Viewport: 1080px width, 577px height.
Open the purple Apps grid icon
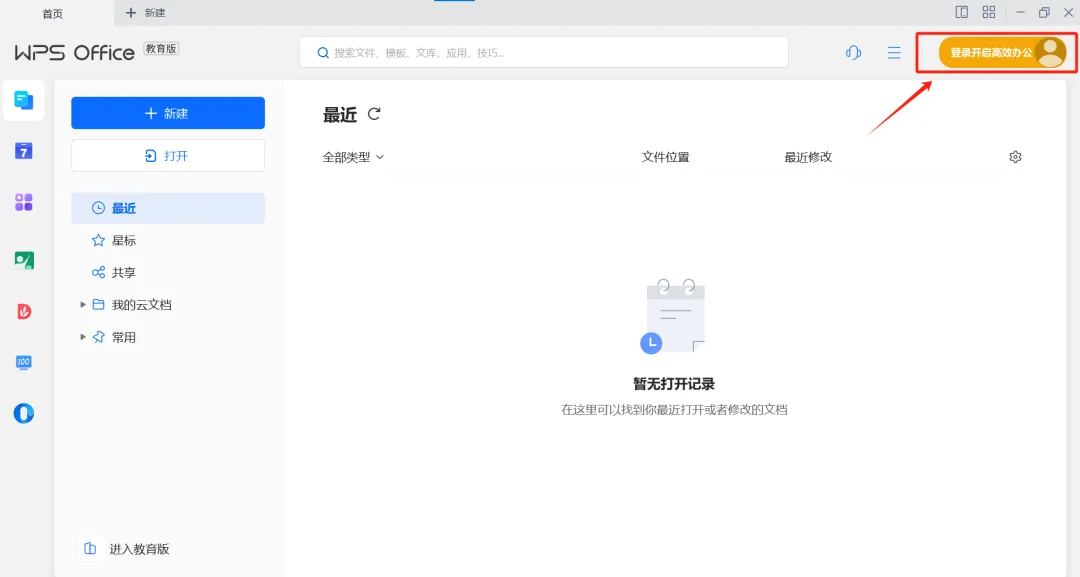(23, 202)
